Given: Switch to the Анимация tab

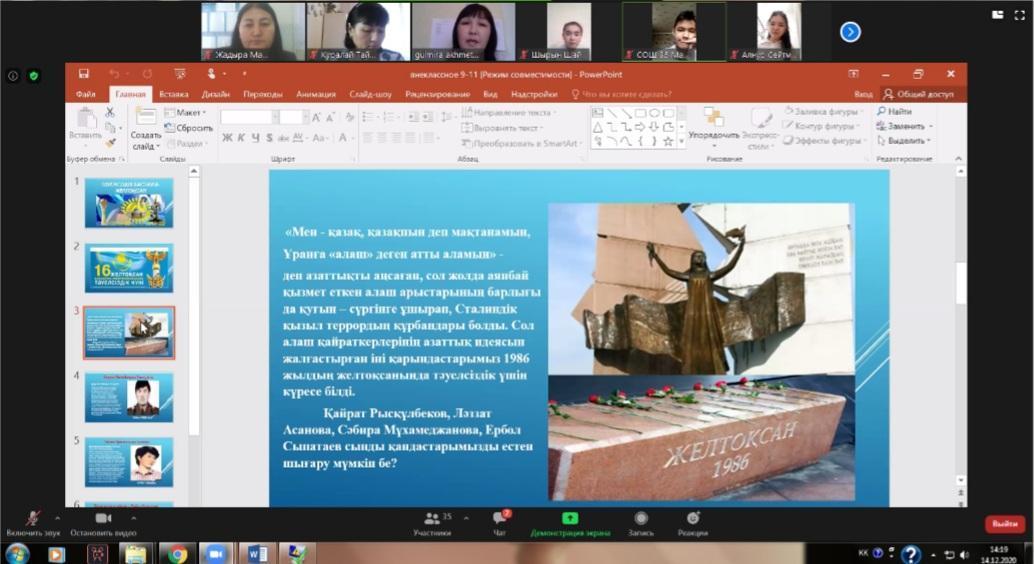Looking at the screenshot, I should (x=316, y=94).
